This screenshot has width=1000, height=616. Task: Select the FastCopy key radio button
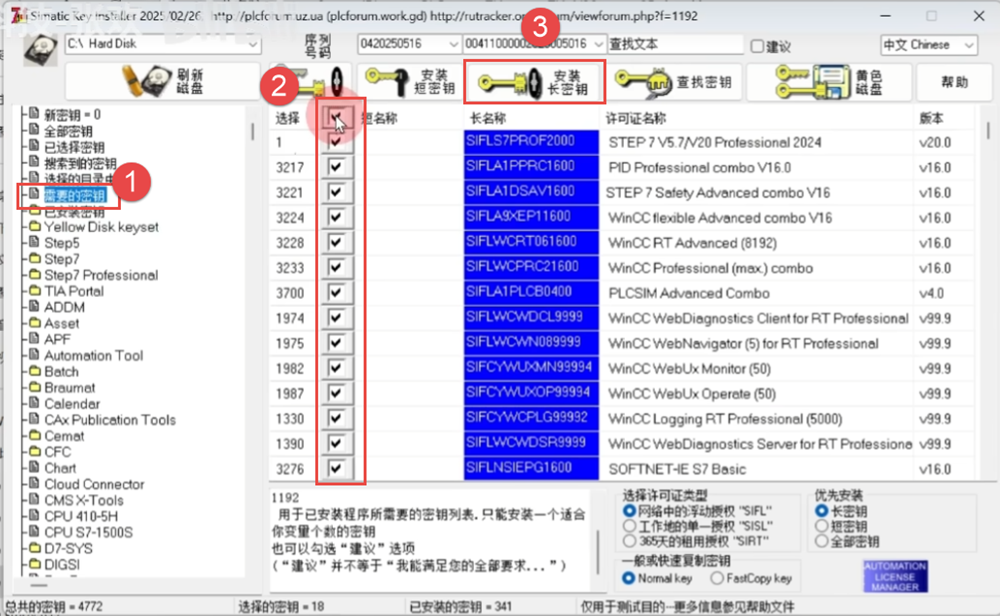pos(717,578)
